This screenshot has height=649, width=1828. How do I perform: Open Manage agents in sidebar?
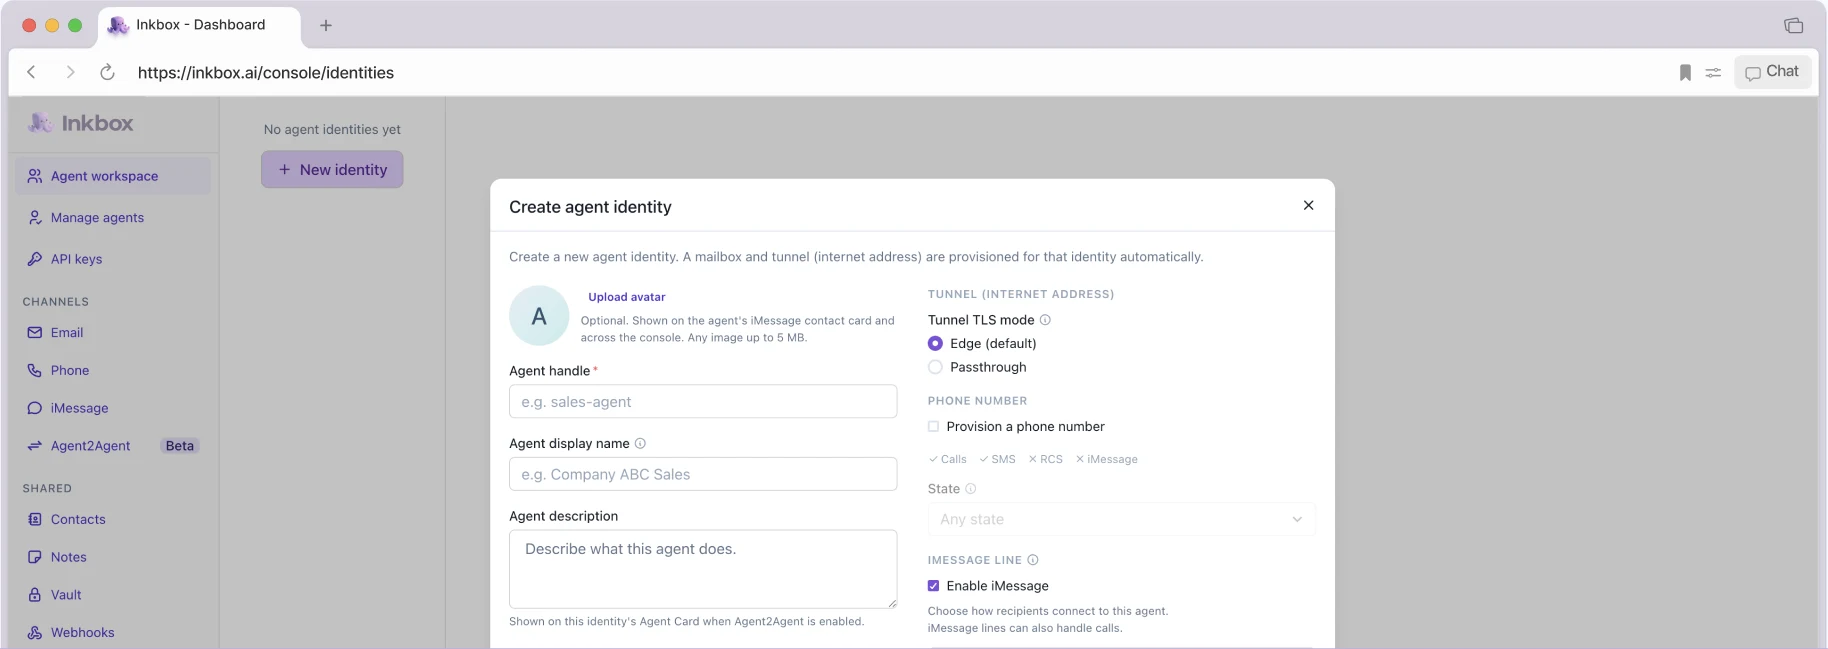(113, 217)
